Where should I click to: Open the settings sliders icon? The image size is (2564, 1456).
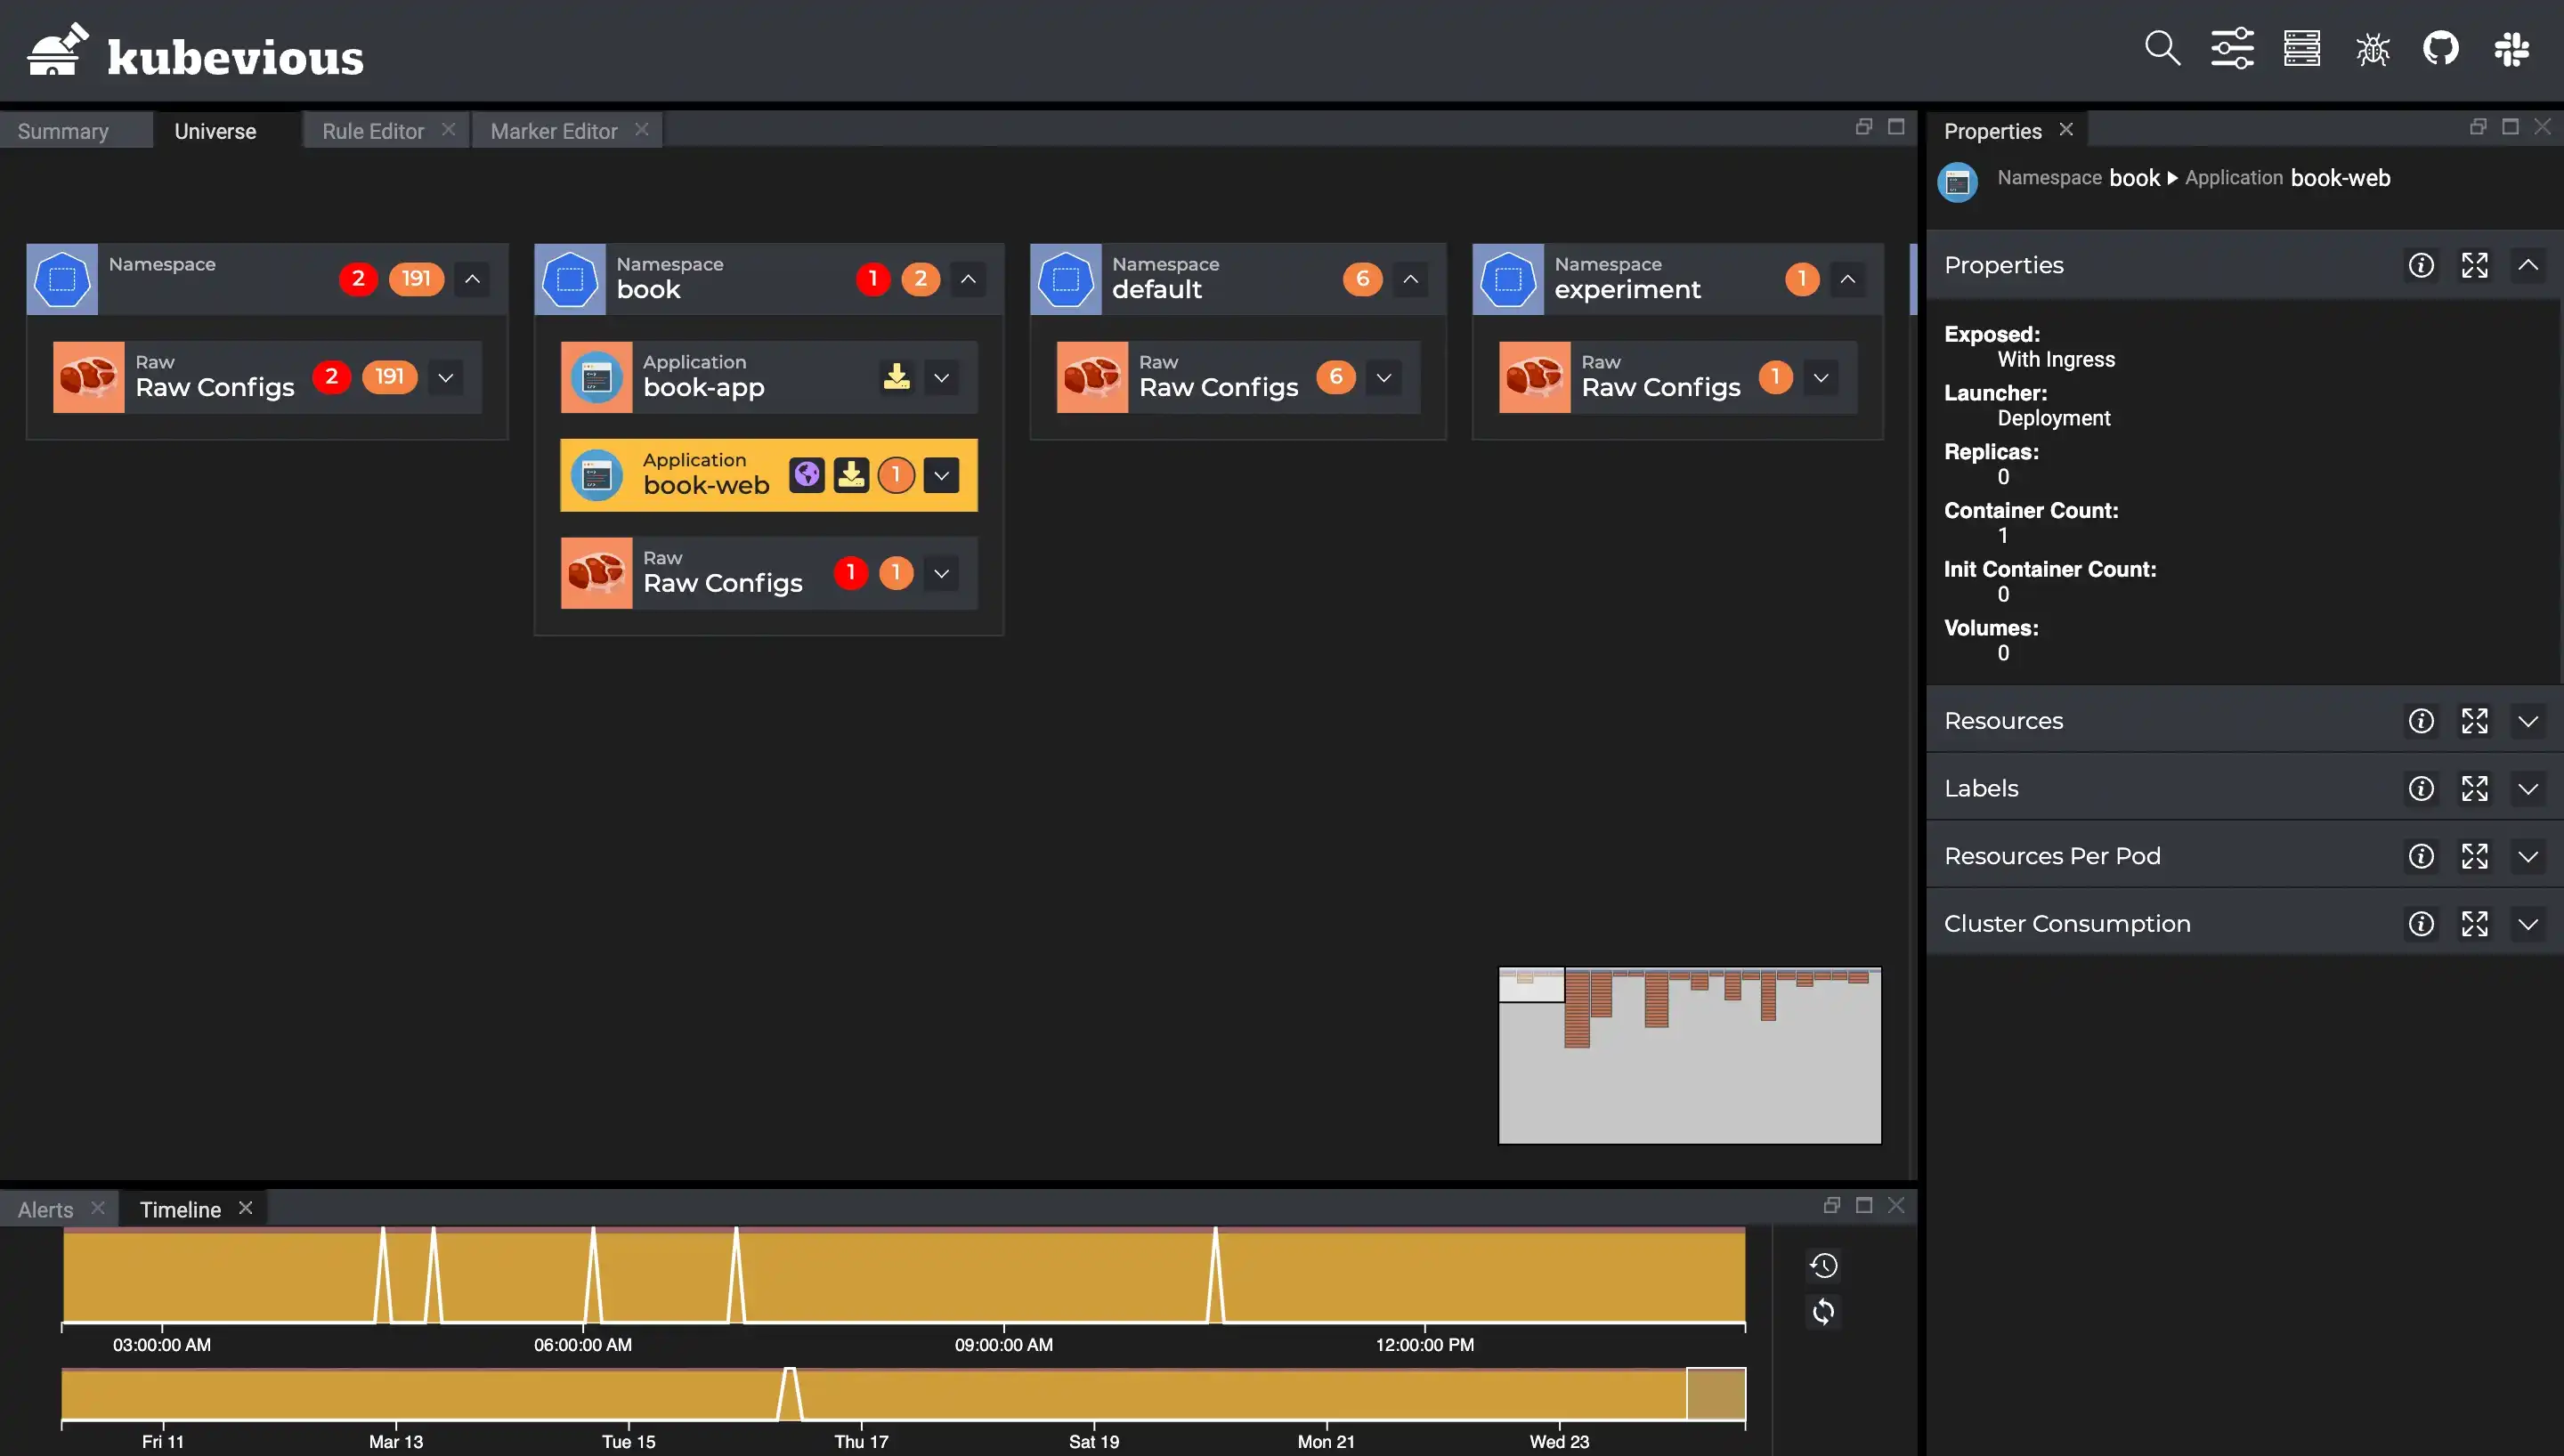click(2233, 47)
